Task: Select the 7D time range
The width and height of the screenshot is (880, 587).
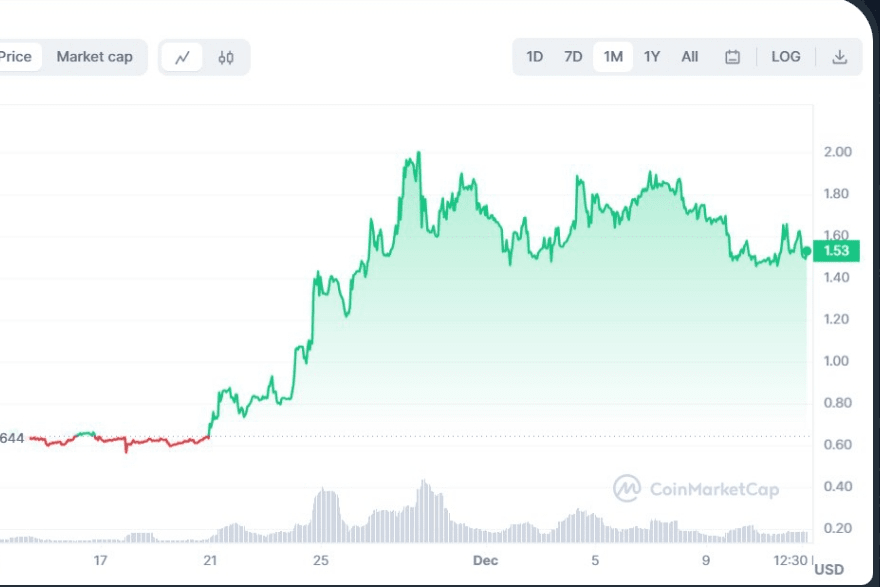Action: (x=573, y=57)
